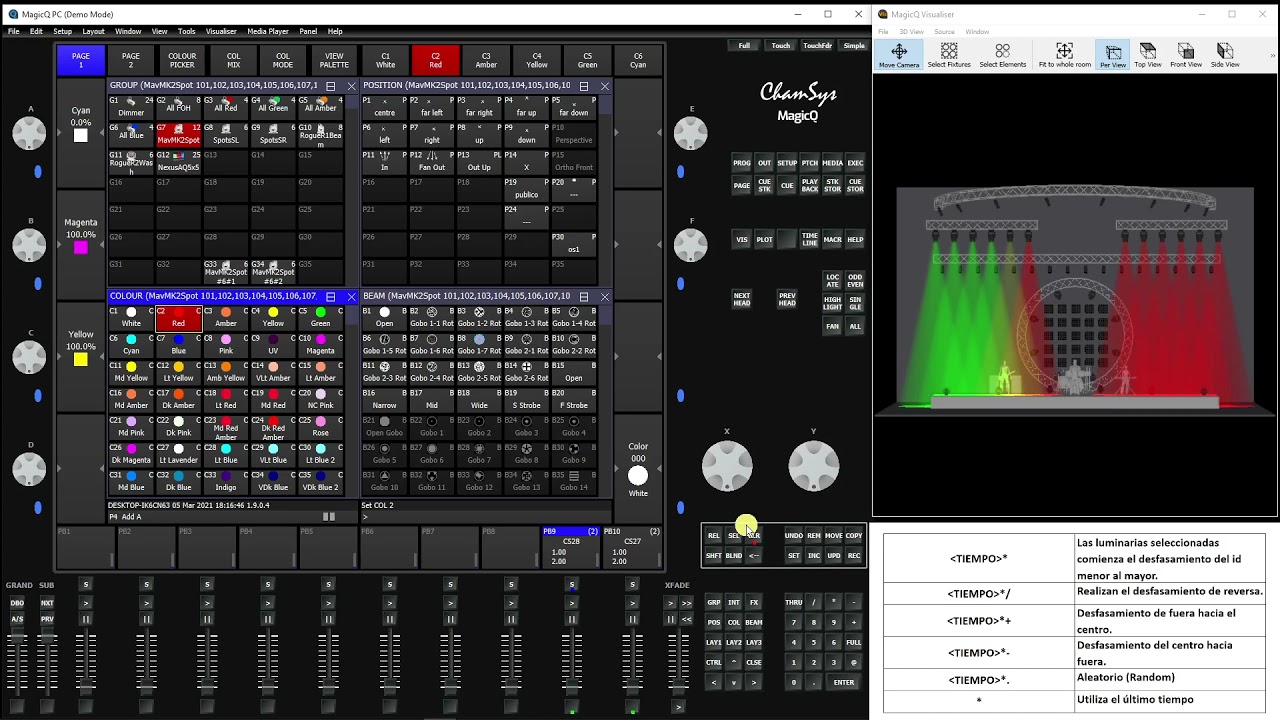Maximize the COLOUR window panel
Screen dimensions: 1280x720
331,297
